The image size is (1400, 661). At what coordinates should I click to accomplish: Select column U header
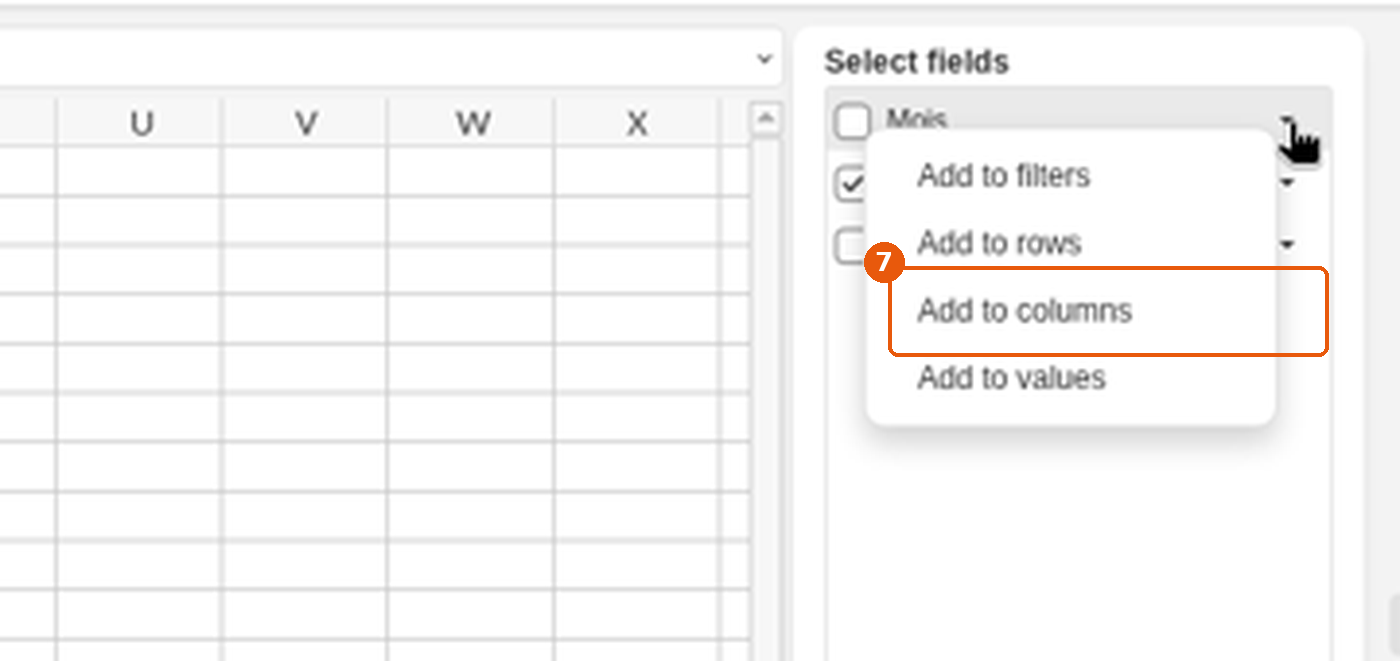pyautogui.click(x=140, y=123)
